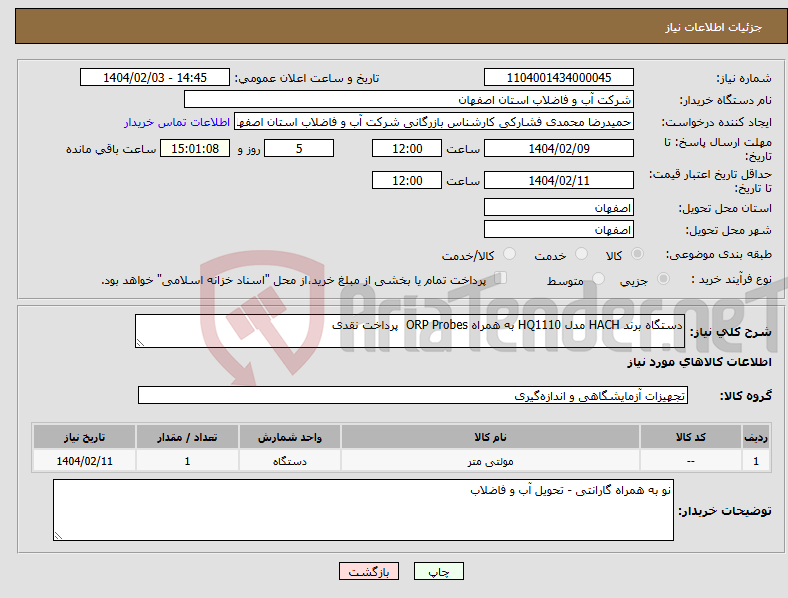Click the ردیف column header
The image size is (788, 598).
point(756,437)
